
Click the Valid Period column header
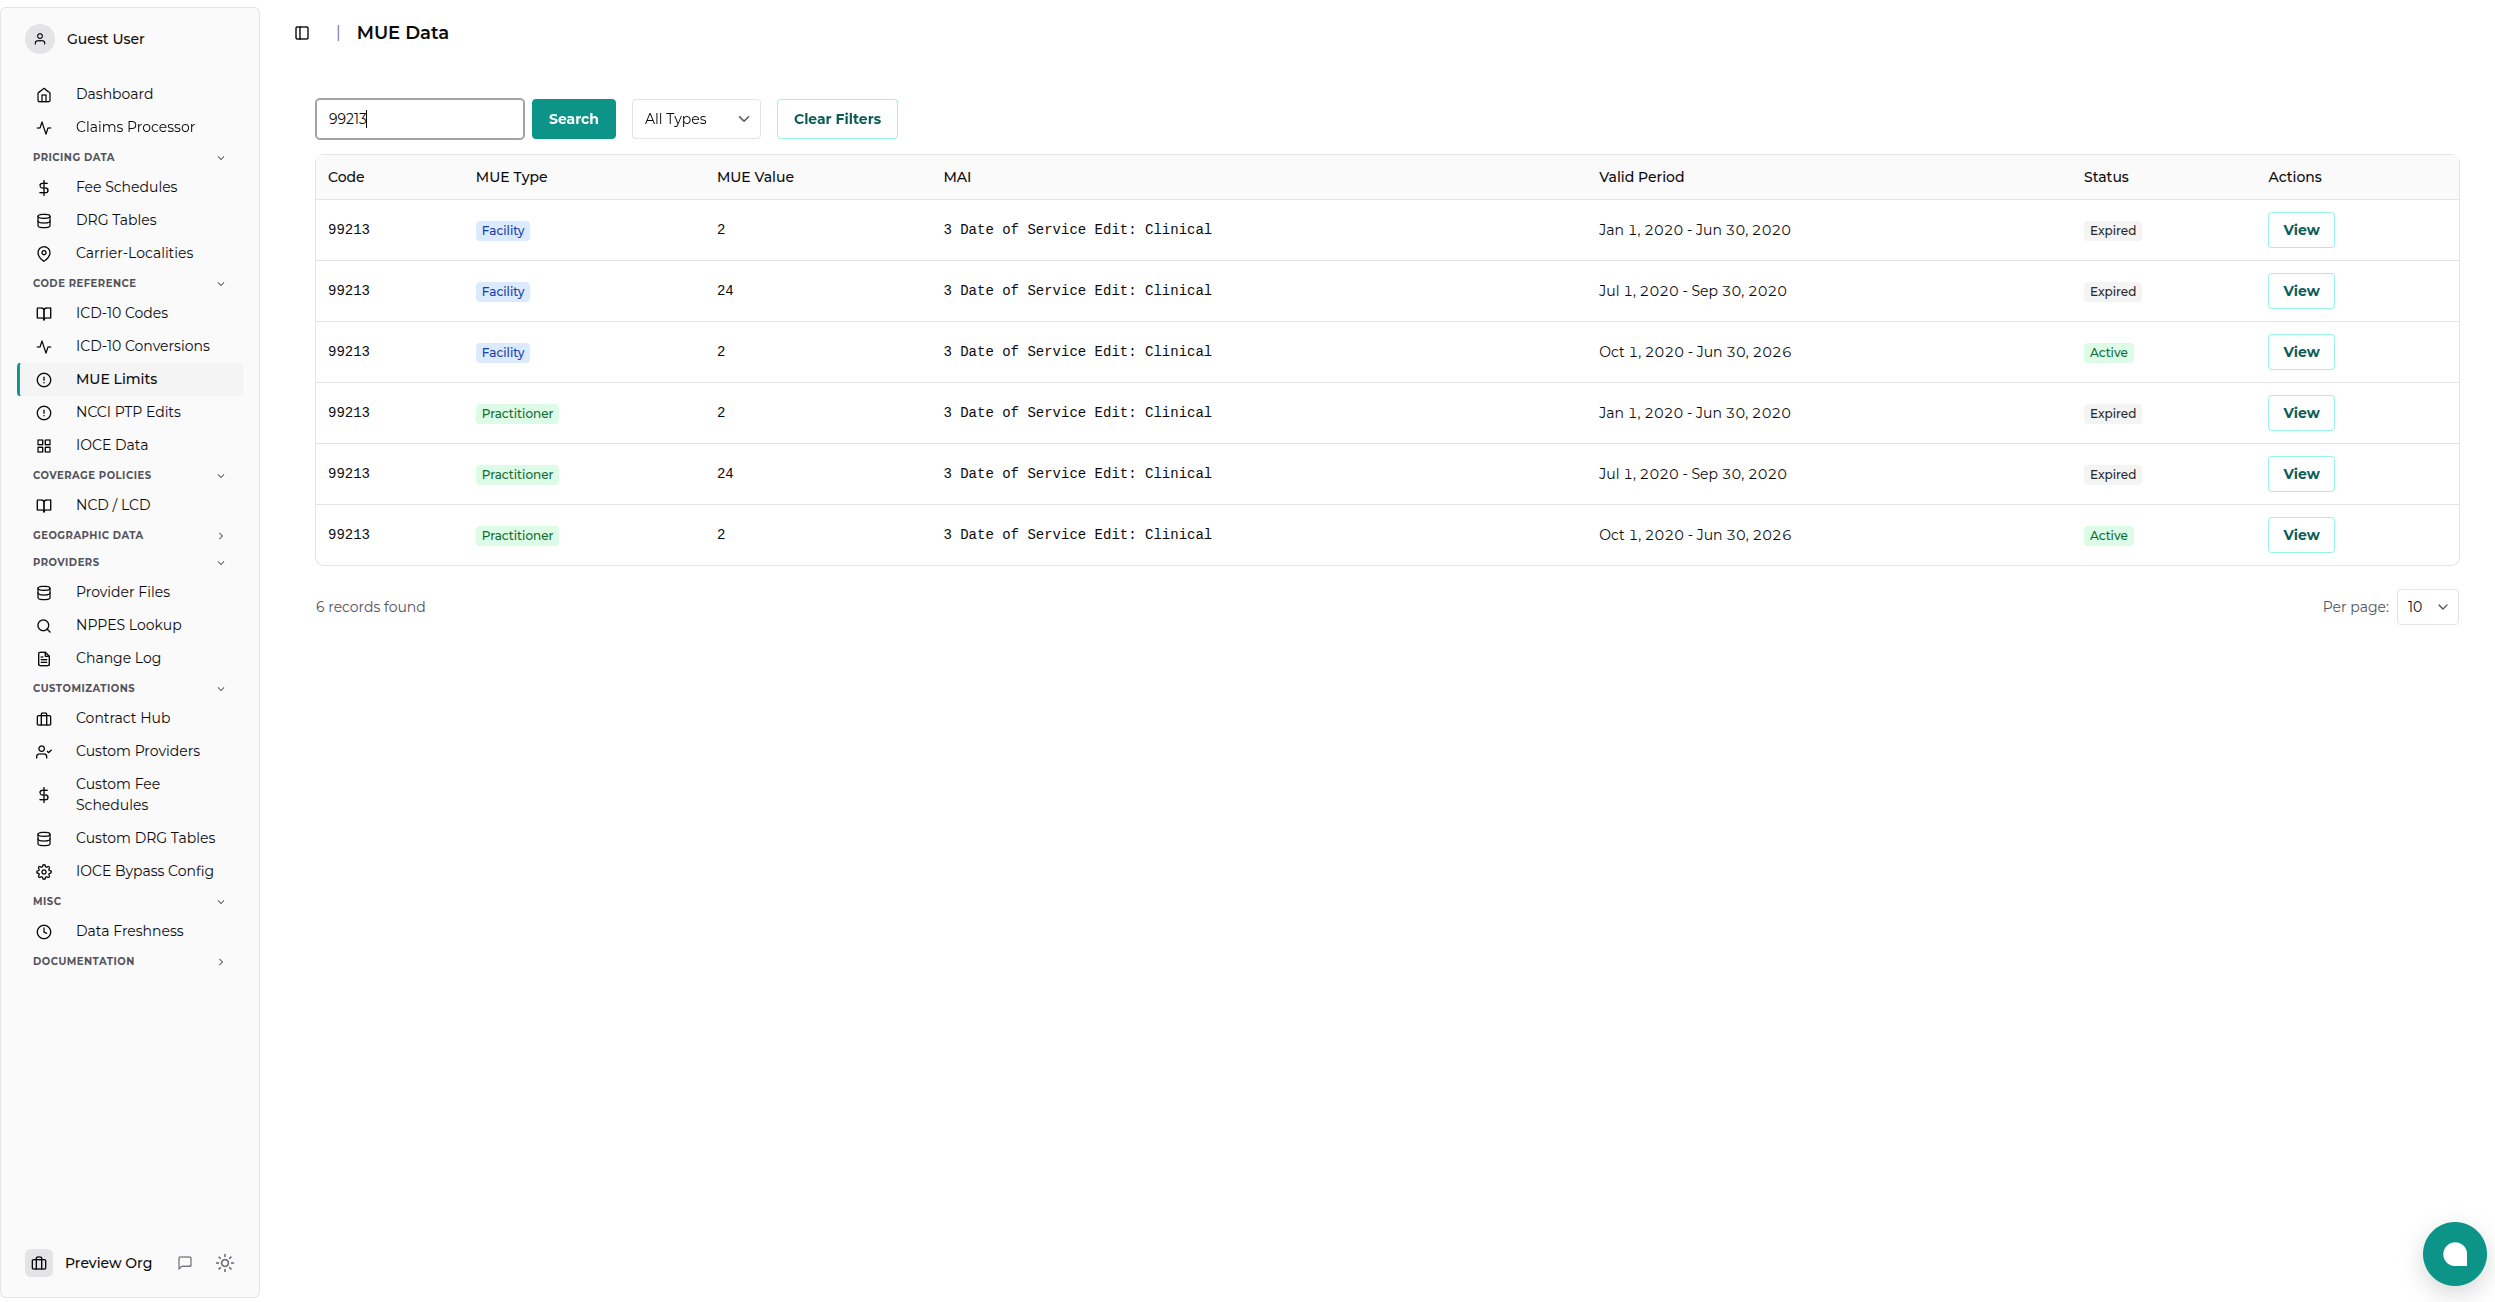[x=1641, y=177]
